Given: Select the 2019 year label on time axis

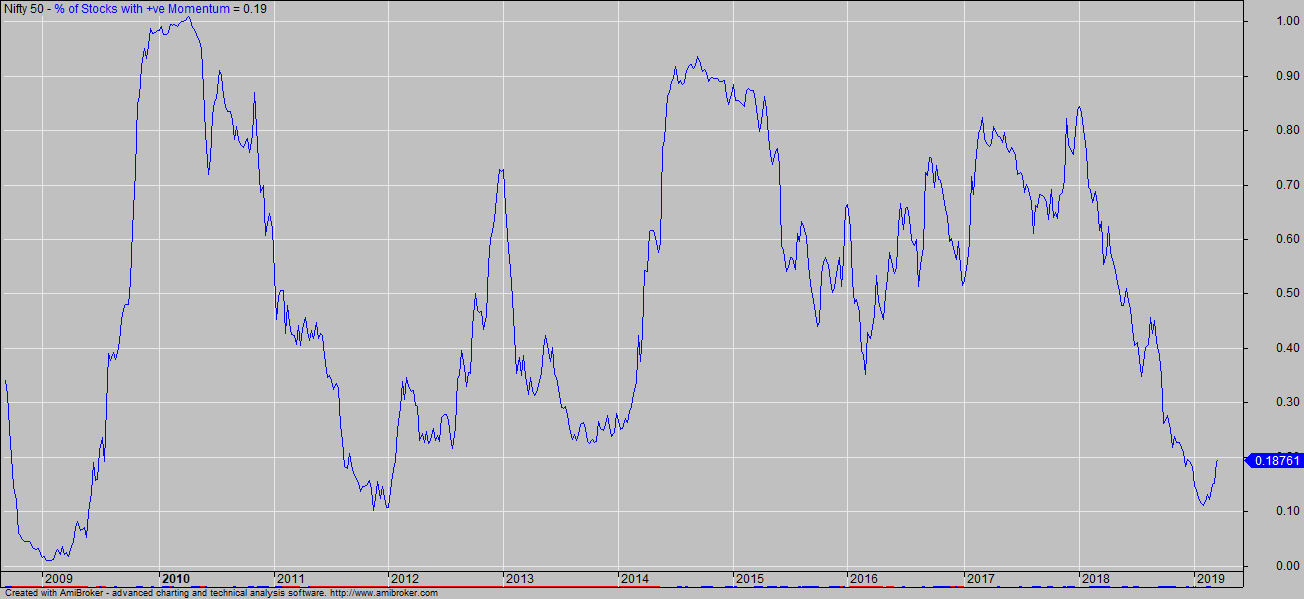Looking at the screenshot, I should coord(1210,578).
